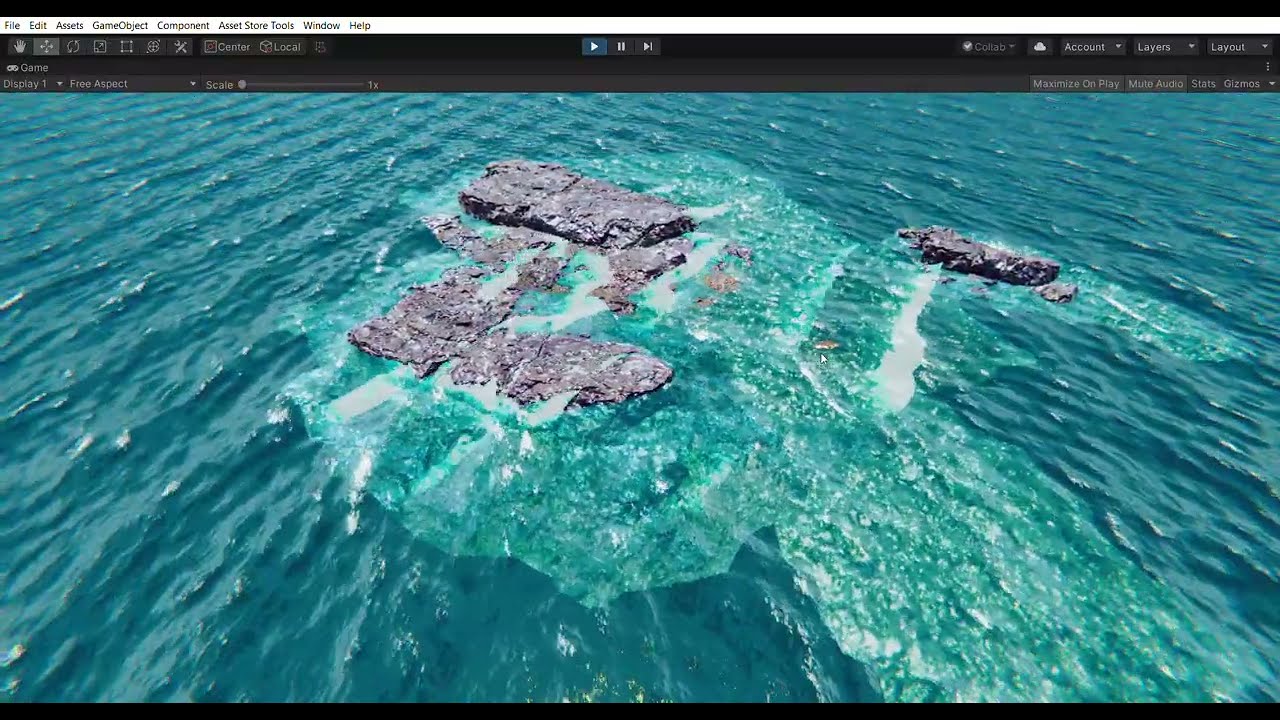Open the File menu
Screen dimensions: 1280x720
click(12, 25)
